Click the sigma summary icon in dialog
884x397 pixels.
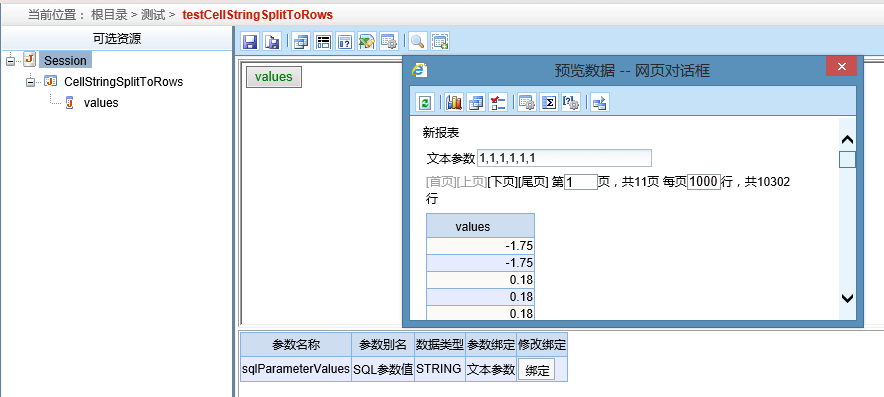pos(549,103)
